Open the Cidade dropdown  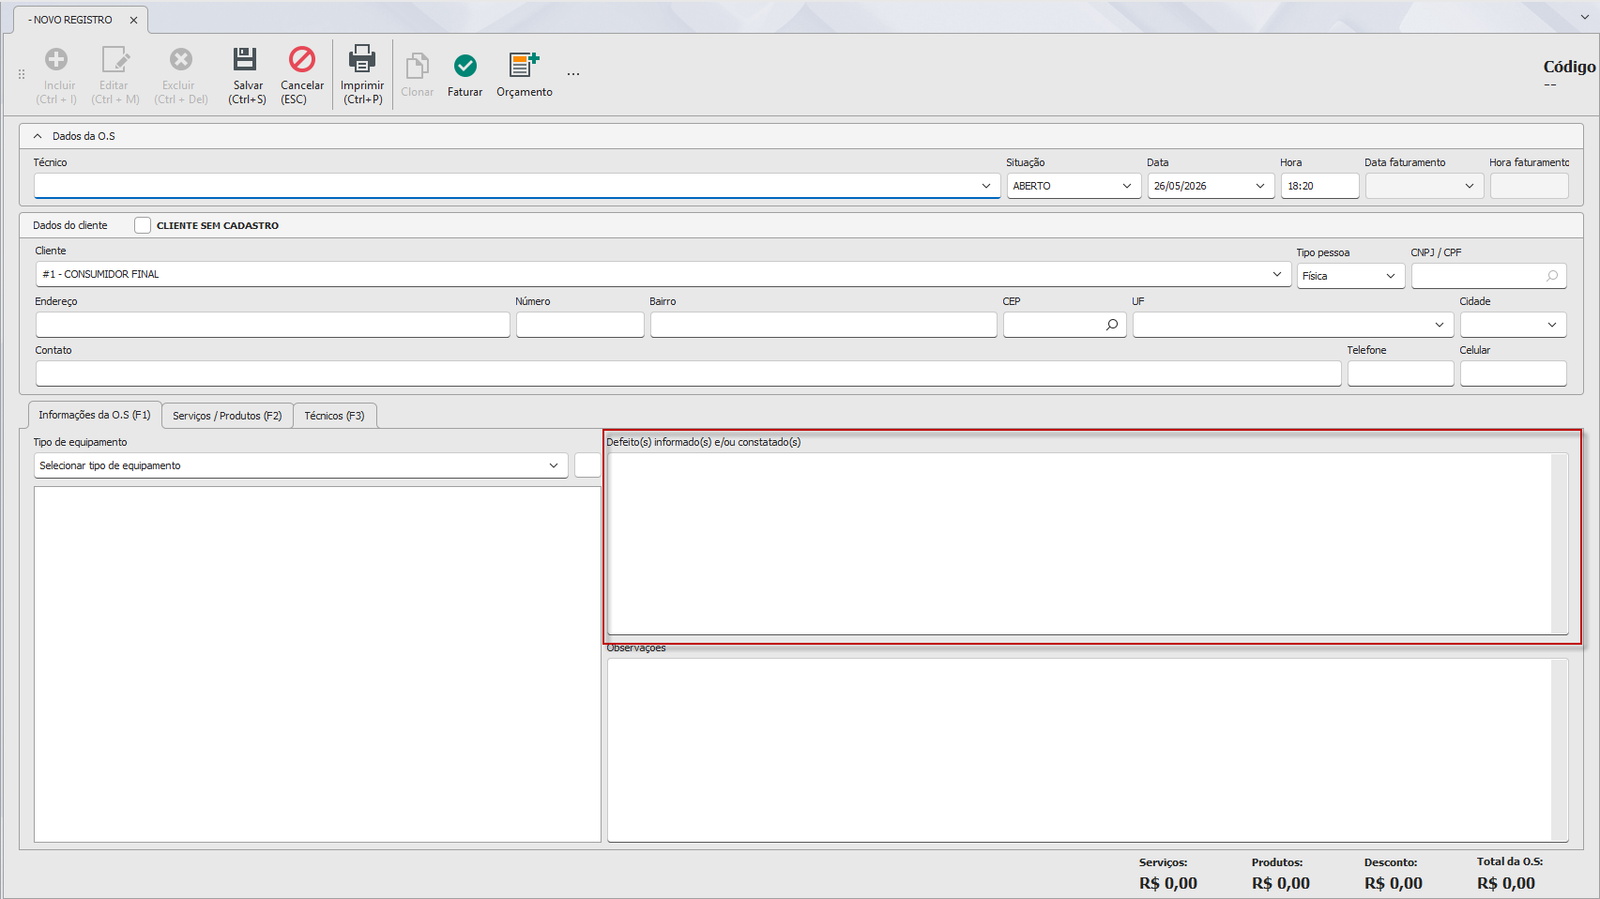[1552, 325]
